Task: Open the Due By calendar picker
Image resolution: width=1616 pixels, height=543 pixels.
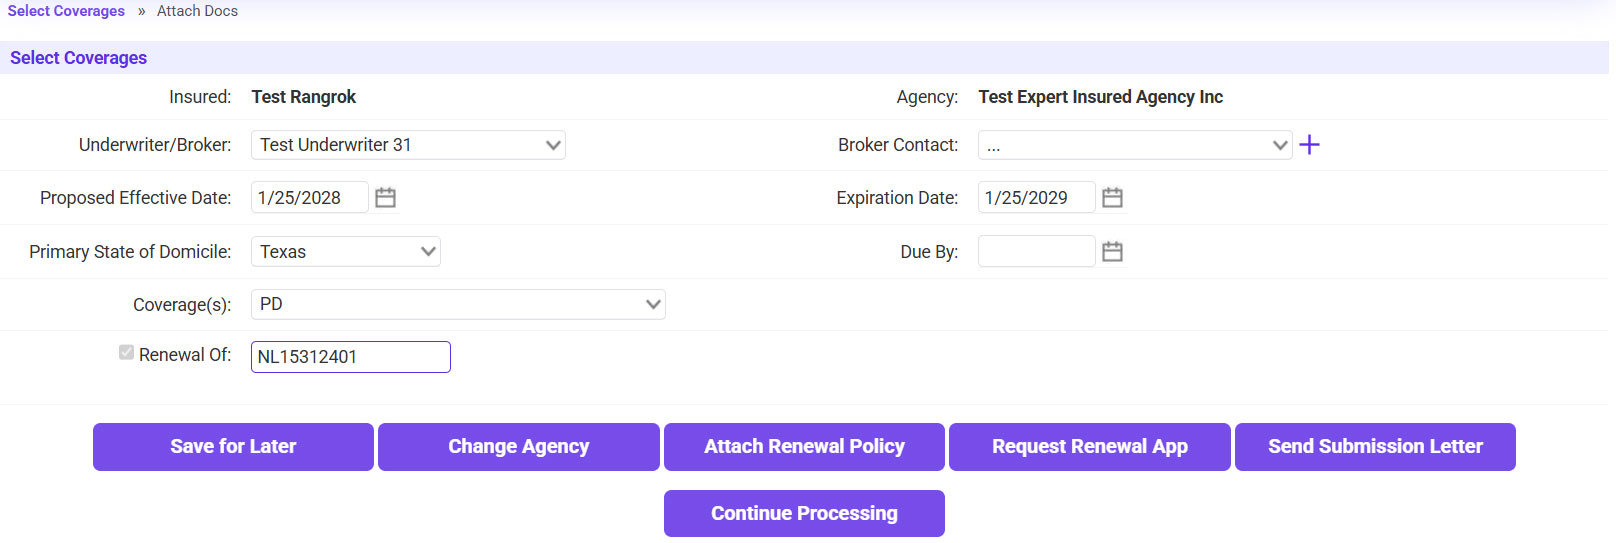Action: point(1112,252)
